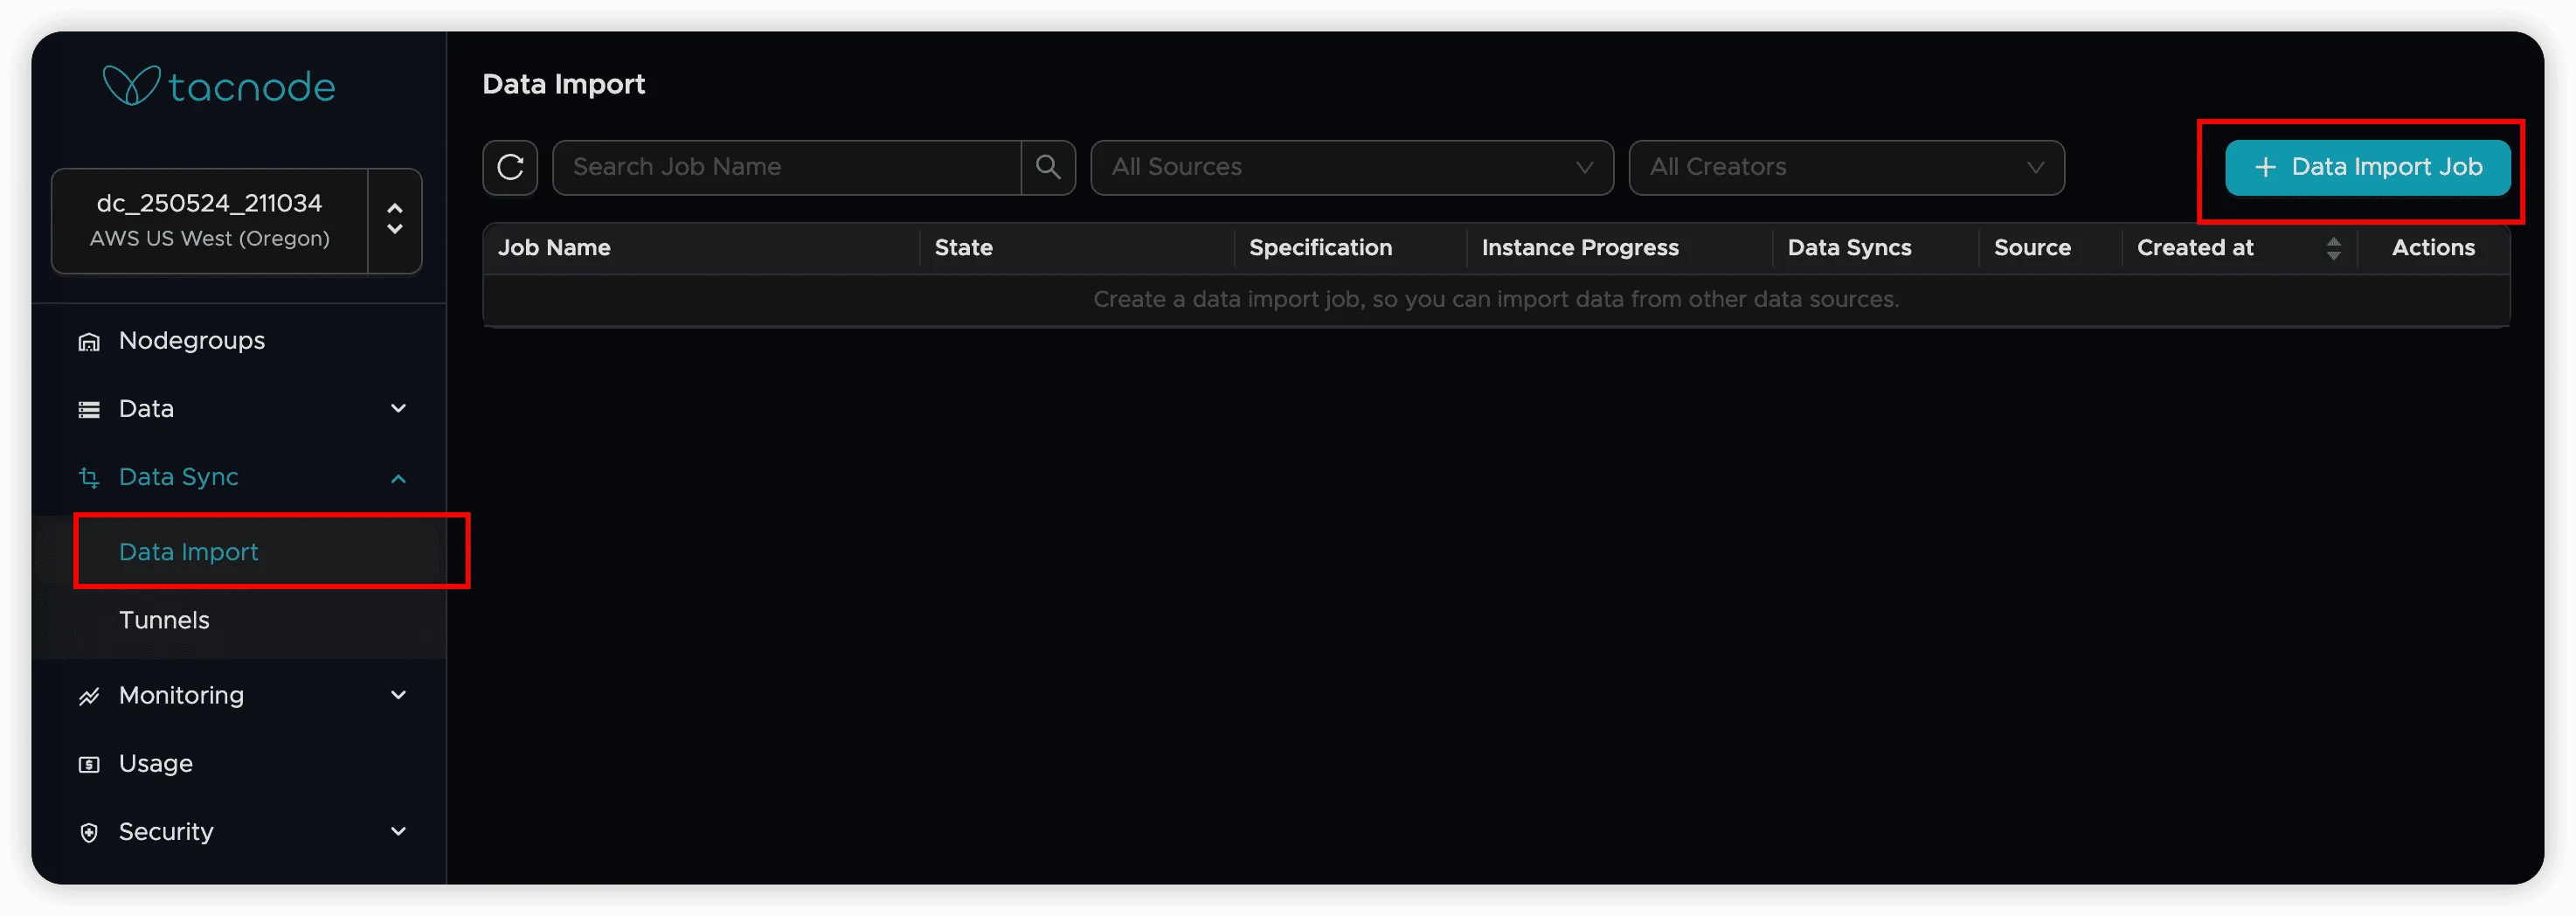The image size is (2576, 916).
Task: Open the Tunnels page
Action: pyautogui.click(x=164, y=620)
